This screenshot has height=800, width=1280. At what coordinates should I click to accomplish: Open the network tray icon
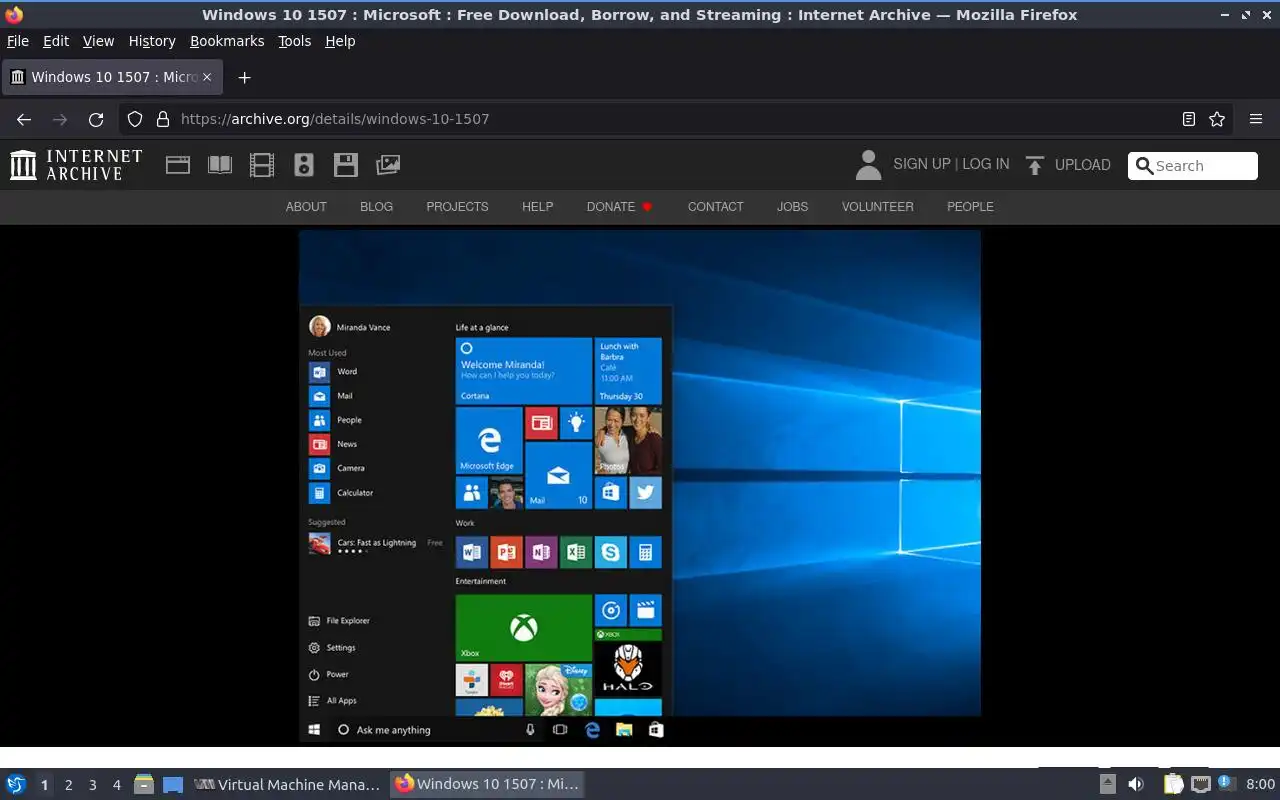(1201, 784)
